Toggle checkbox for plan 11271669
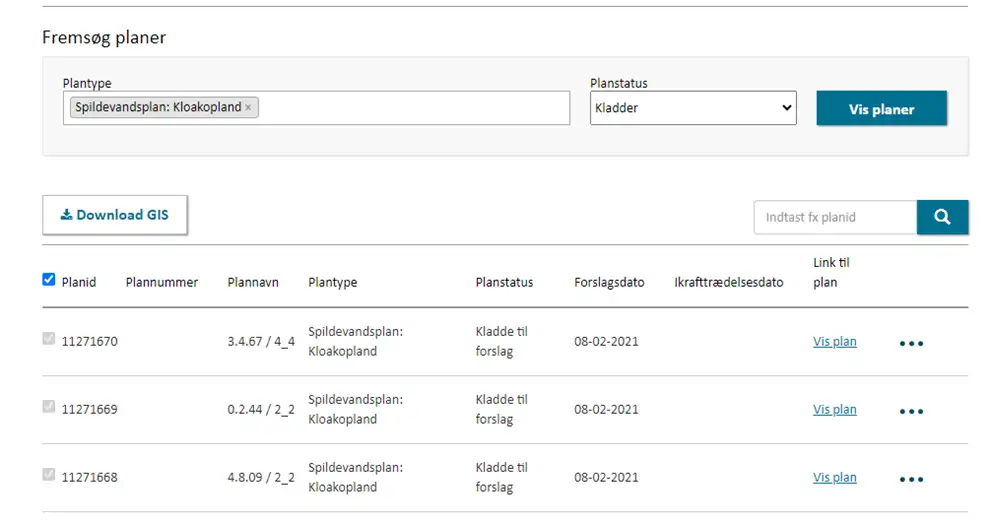 click(49, 407)
